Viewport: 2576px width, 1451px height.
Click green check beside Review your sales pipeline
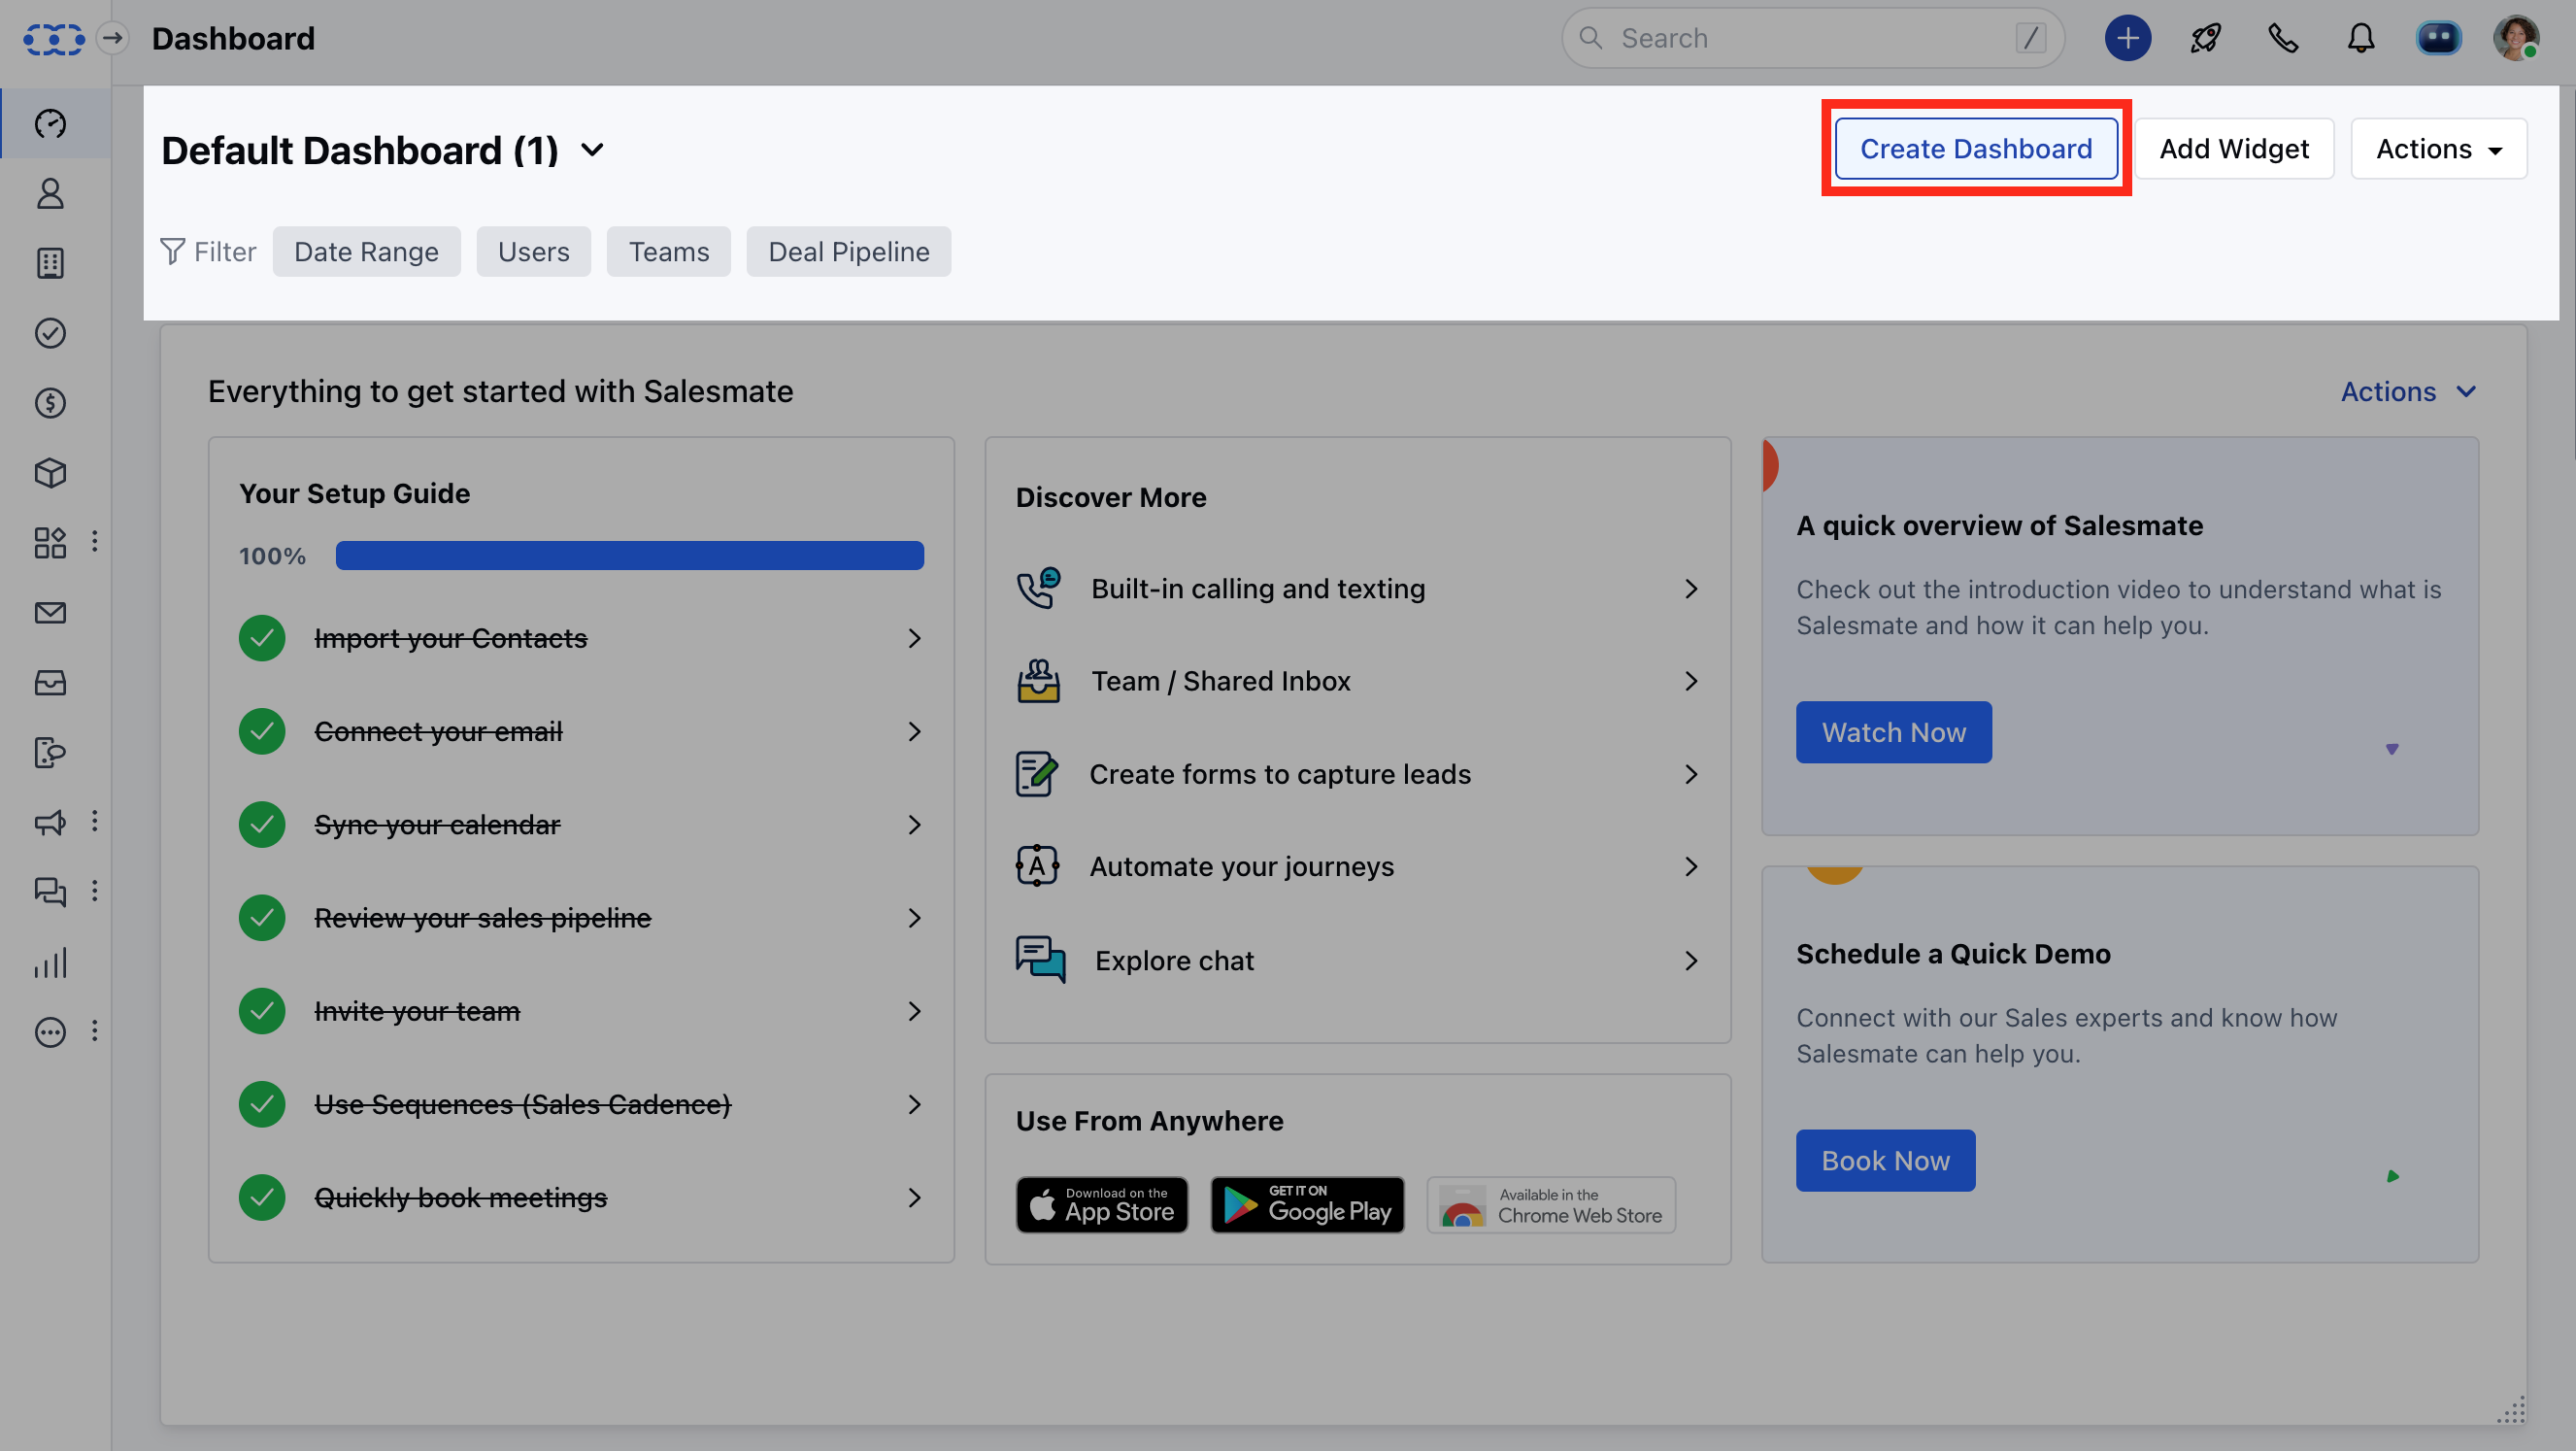[x=262, y=917]
